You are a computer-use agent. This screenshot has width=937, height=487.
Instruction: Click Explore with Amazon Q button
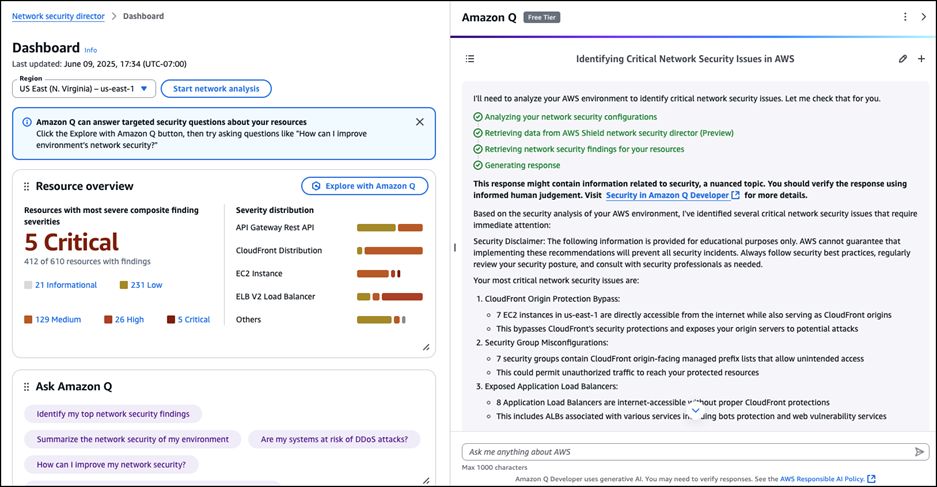tap(365, 186)
